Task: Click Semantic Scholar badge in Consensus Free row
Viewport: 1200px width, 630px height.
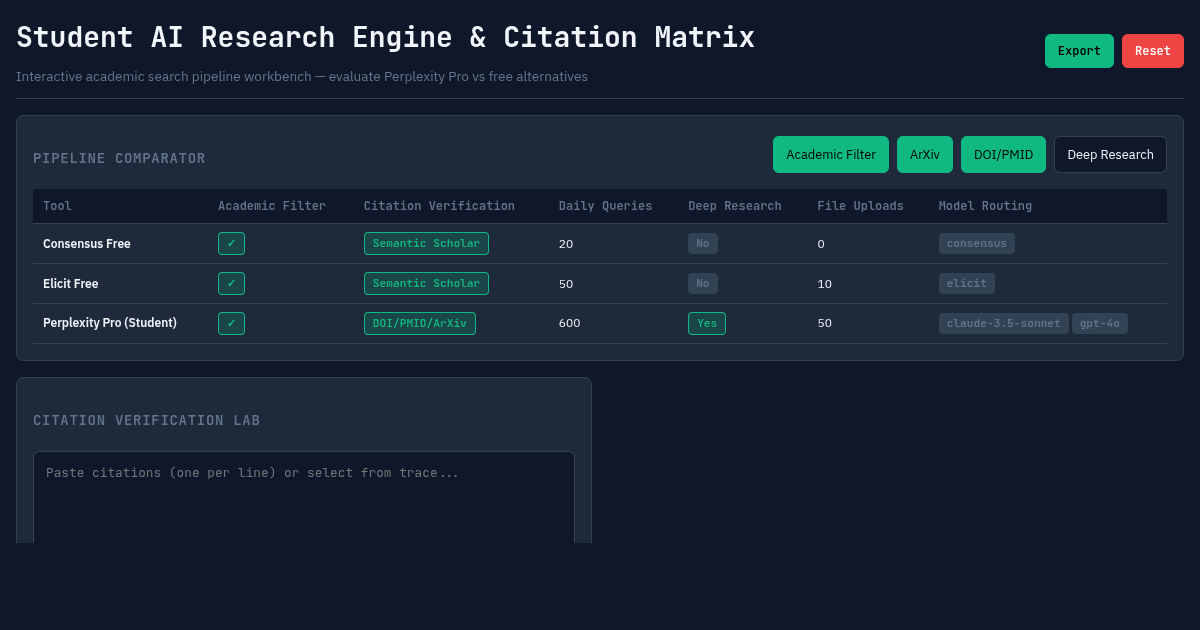Action: [x=426, y=243]
